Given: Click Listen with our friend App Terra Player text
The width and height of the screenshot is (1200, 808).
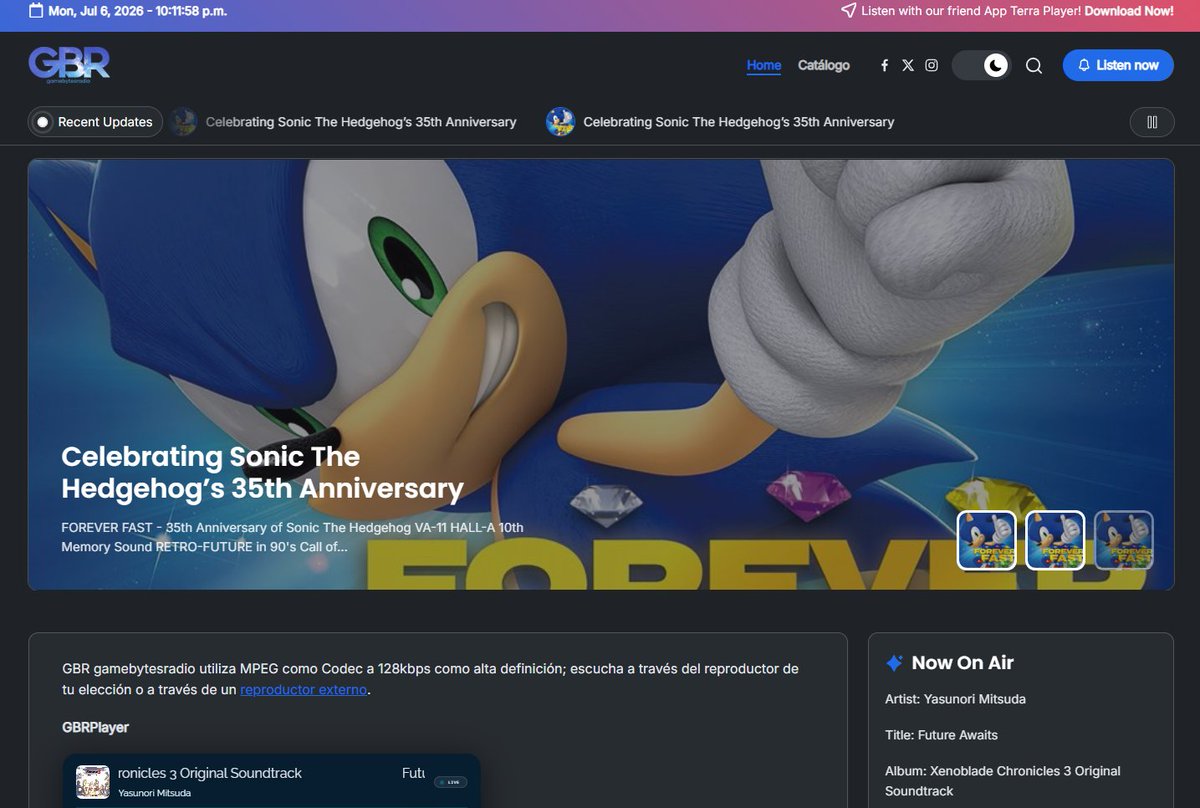Looking at the screenshot, I should click(x=971, y=11).
